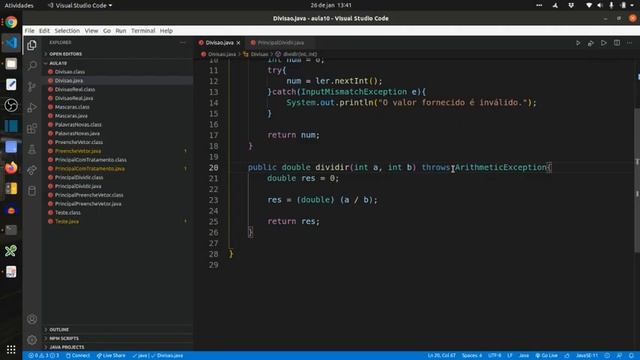Open the Visual Studio Code app menu dropdown

[x=80, y=5]
